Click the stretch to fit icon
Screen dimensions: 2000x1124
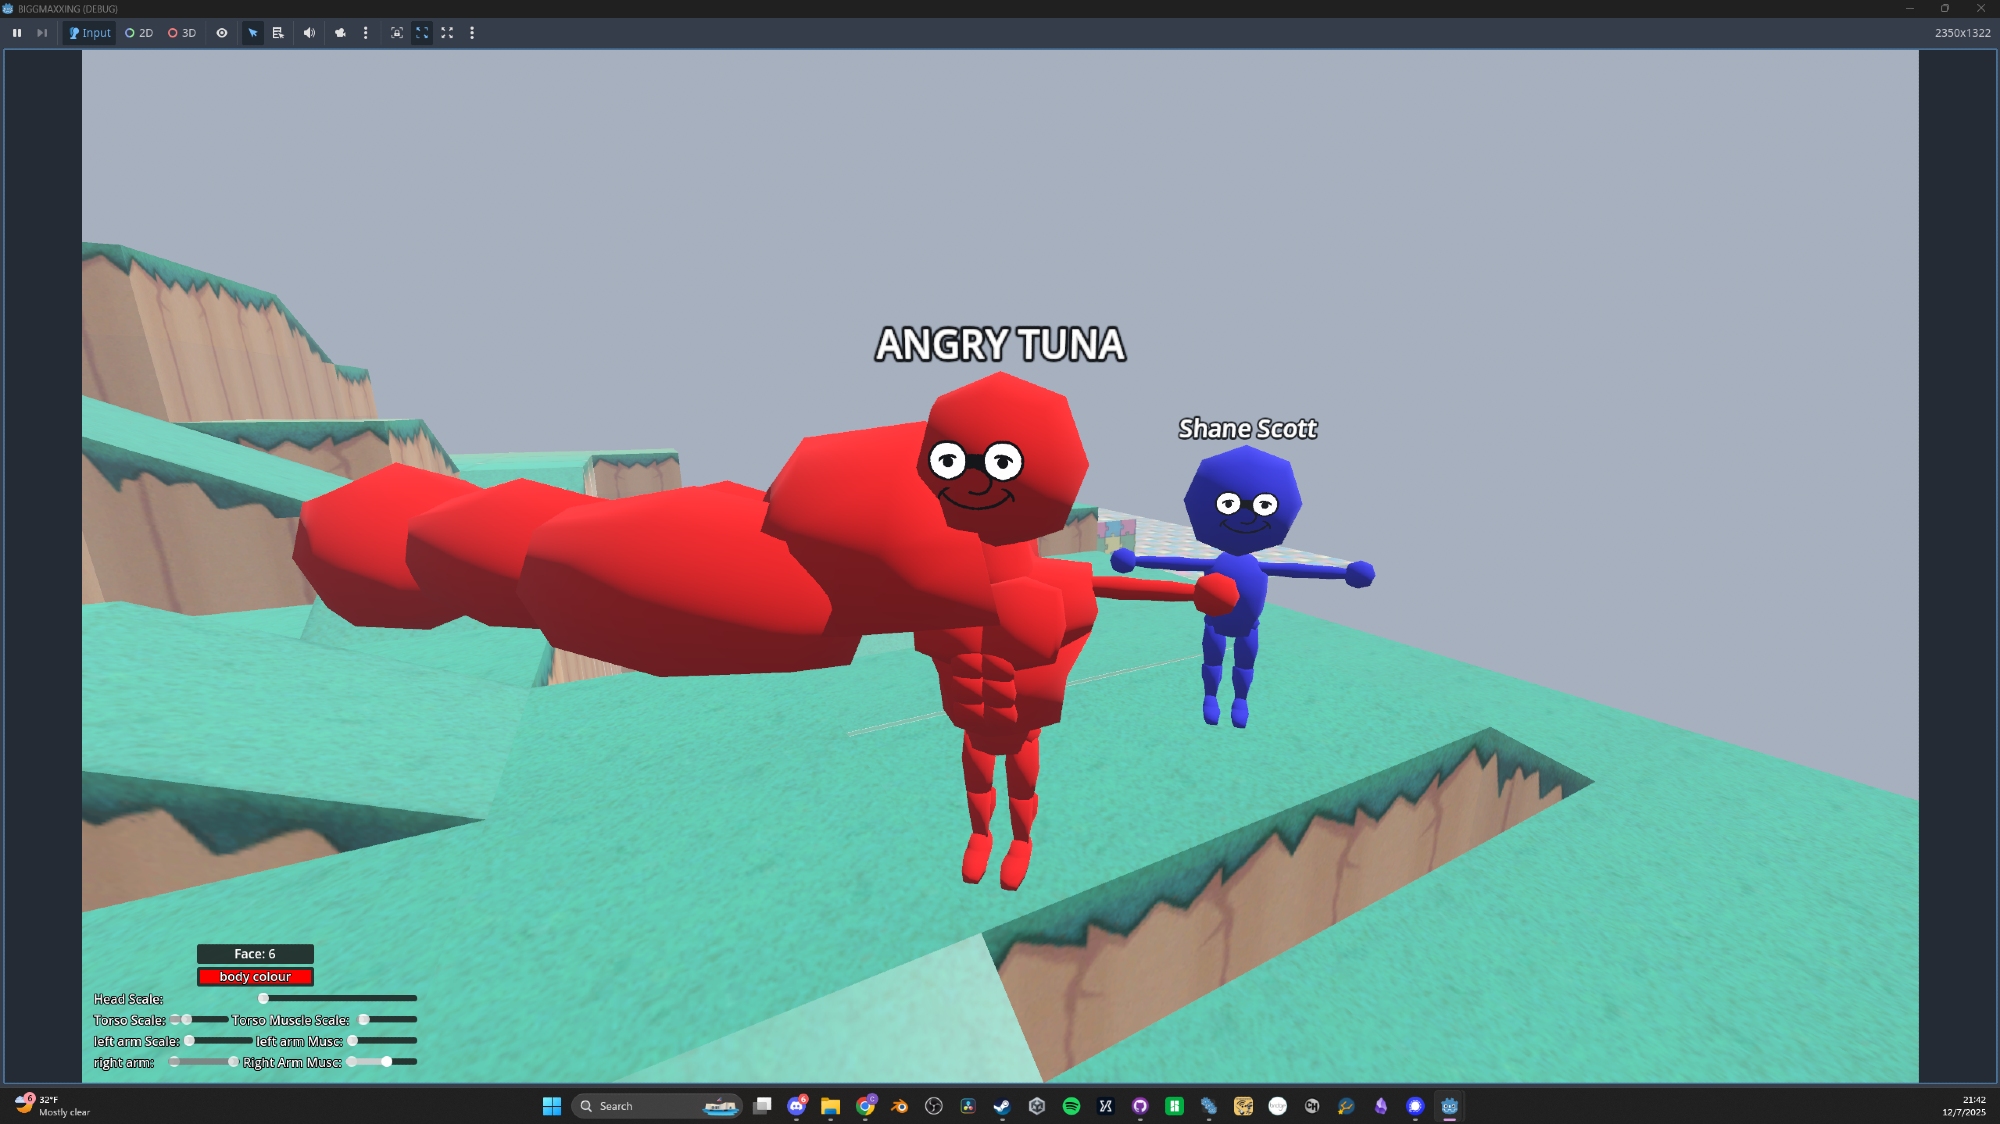pos(447,33)
